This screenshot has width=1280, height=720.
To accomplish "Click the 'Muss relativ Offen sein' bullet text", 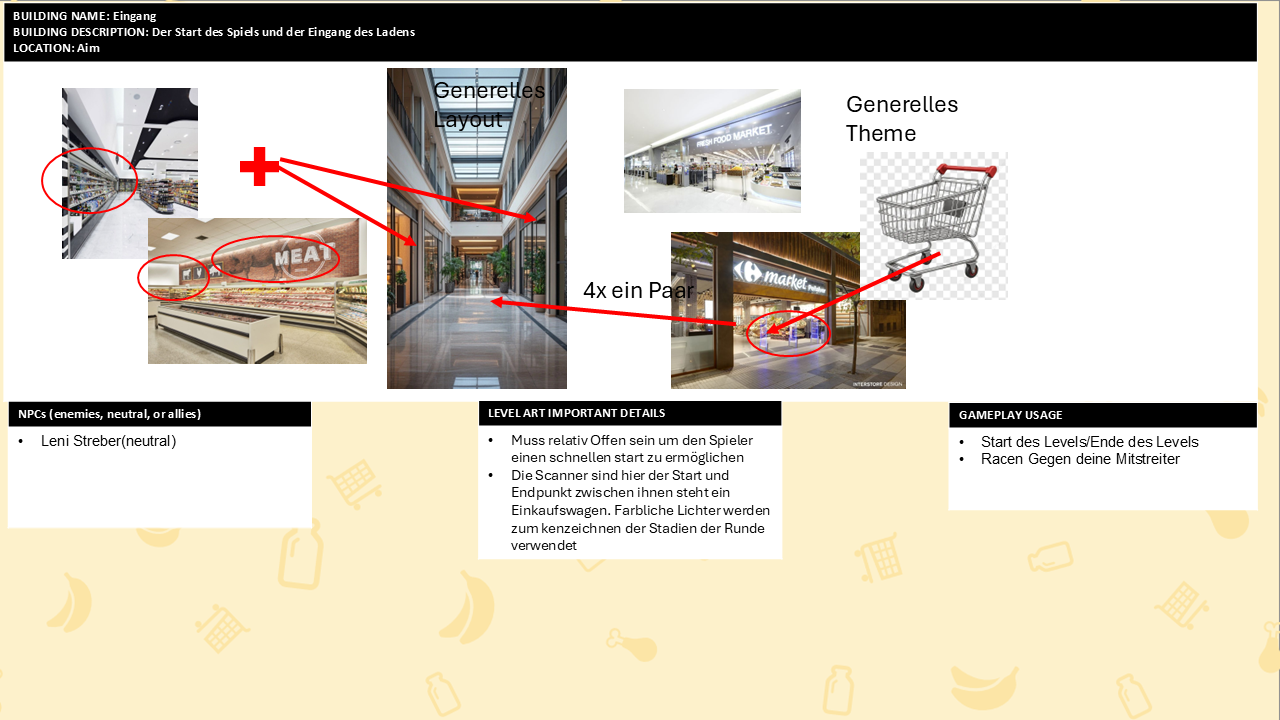I will pos(632,449).
